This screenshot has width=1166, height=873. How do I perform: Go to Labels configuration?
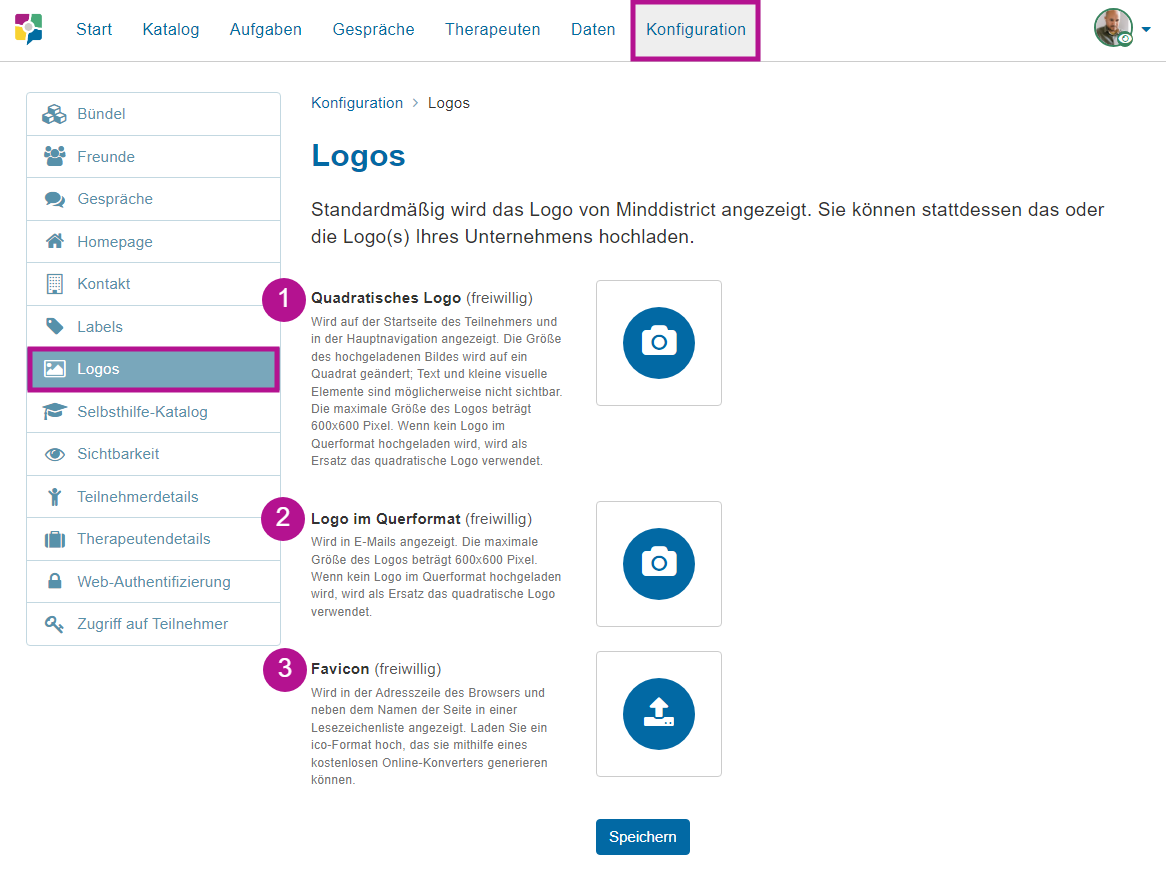tap(153, 326)
